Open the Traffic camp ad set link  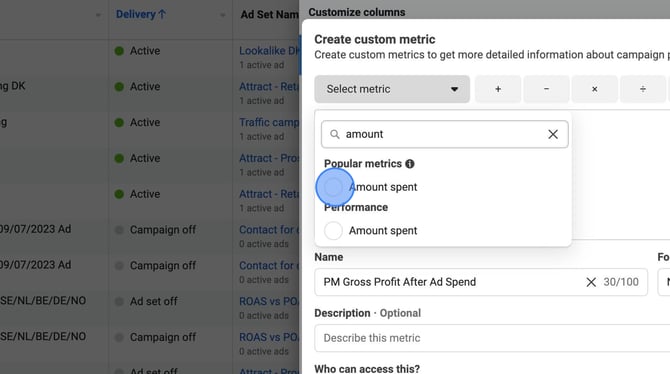point(269,122)
